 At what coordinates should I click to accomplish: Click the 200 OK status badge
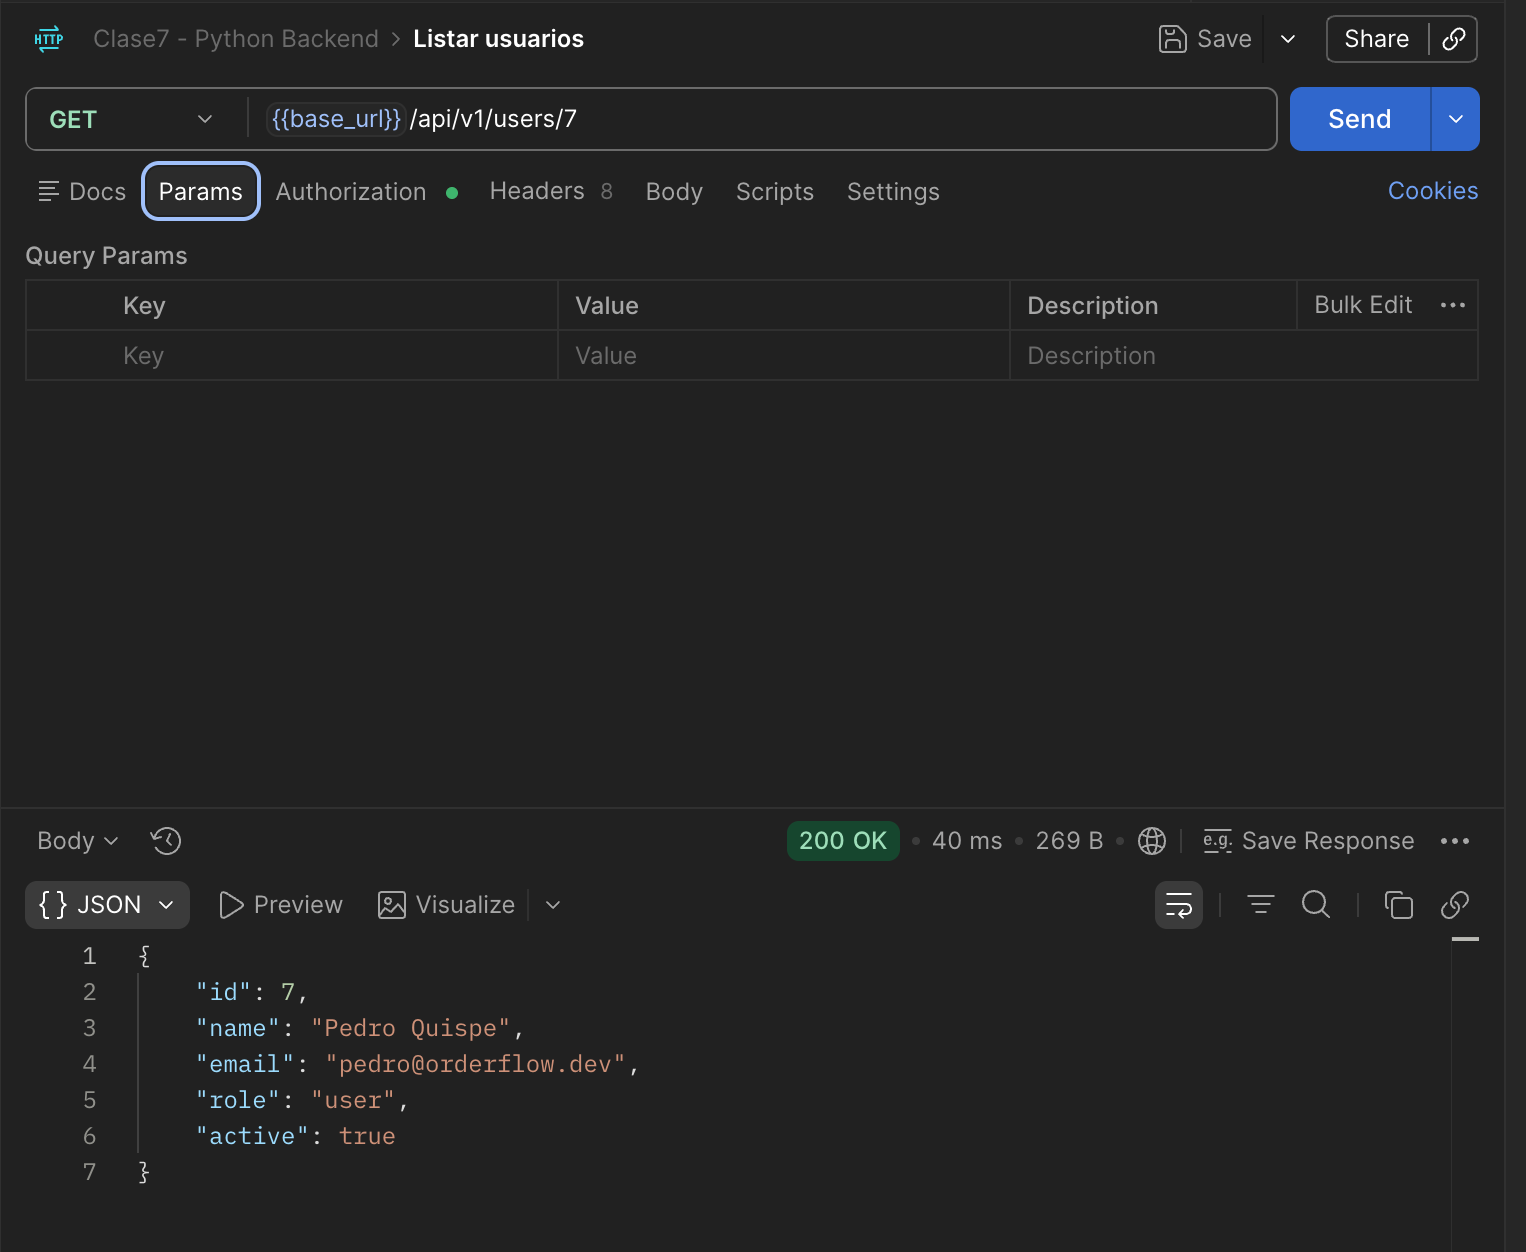pos(843,841)
